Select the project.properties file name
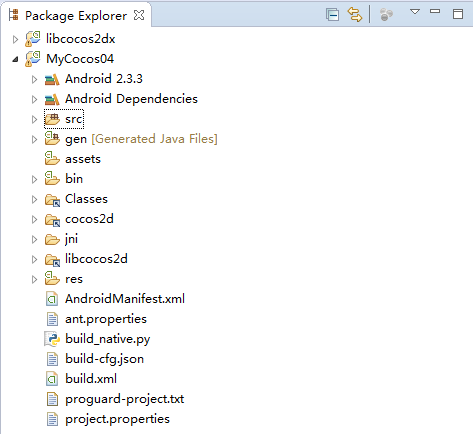 click(117, 419)
